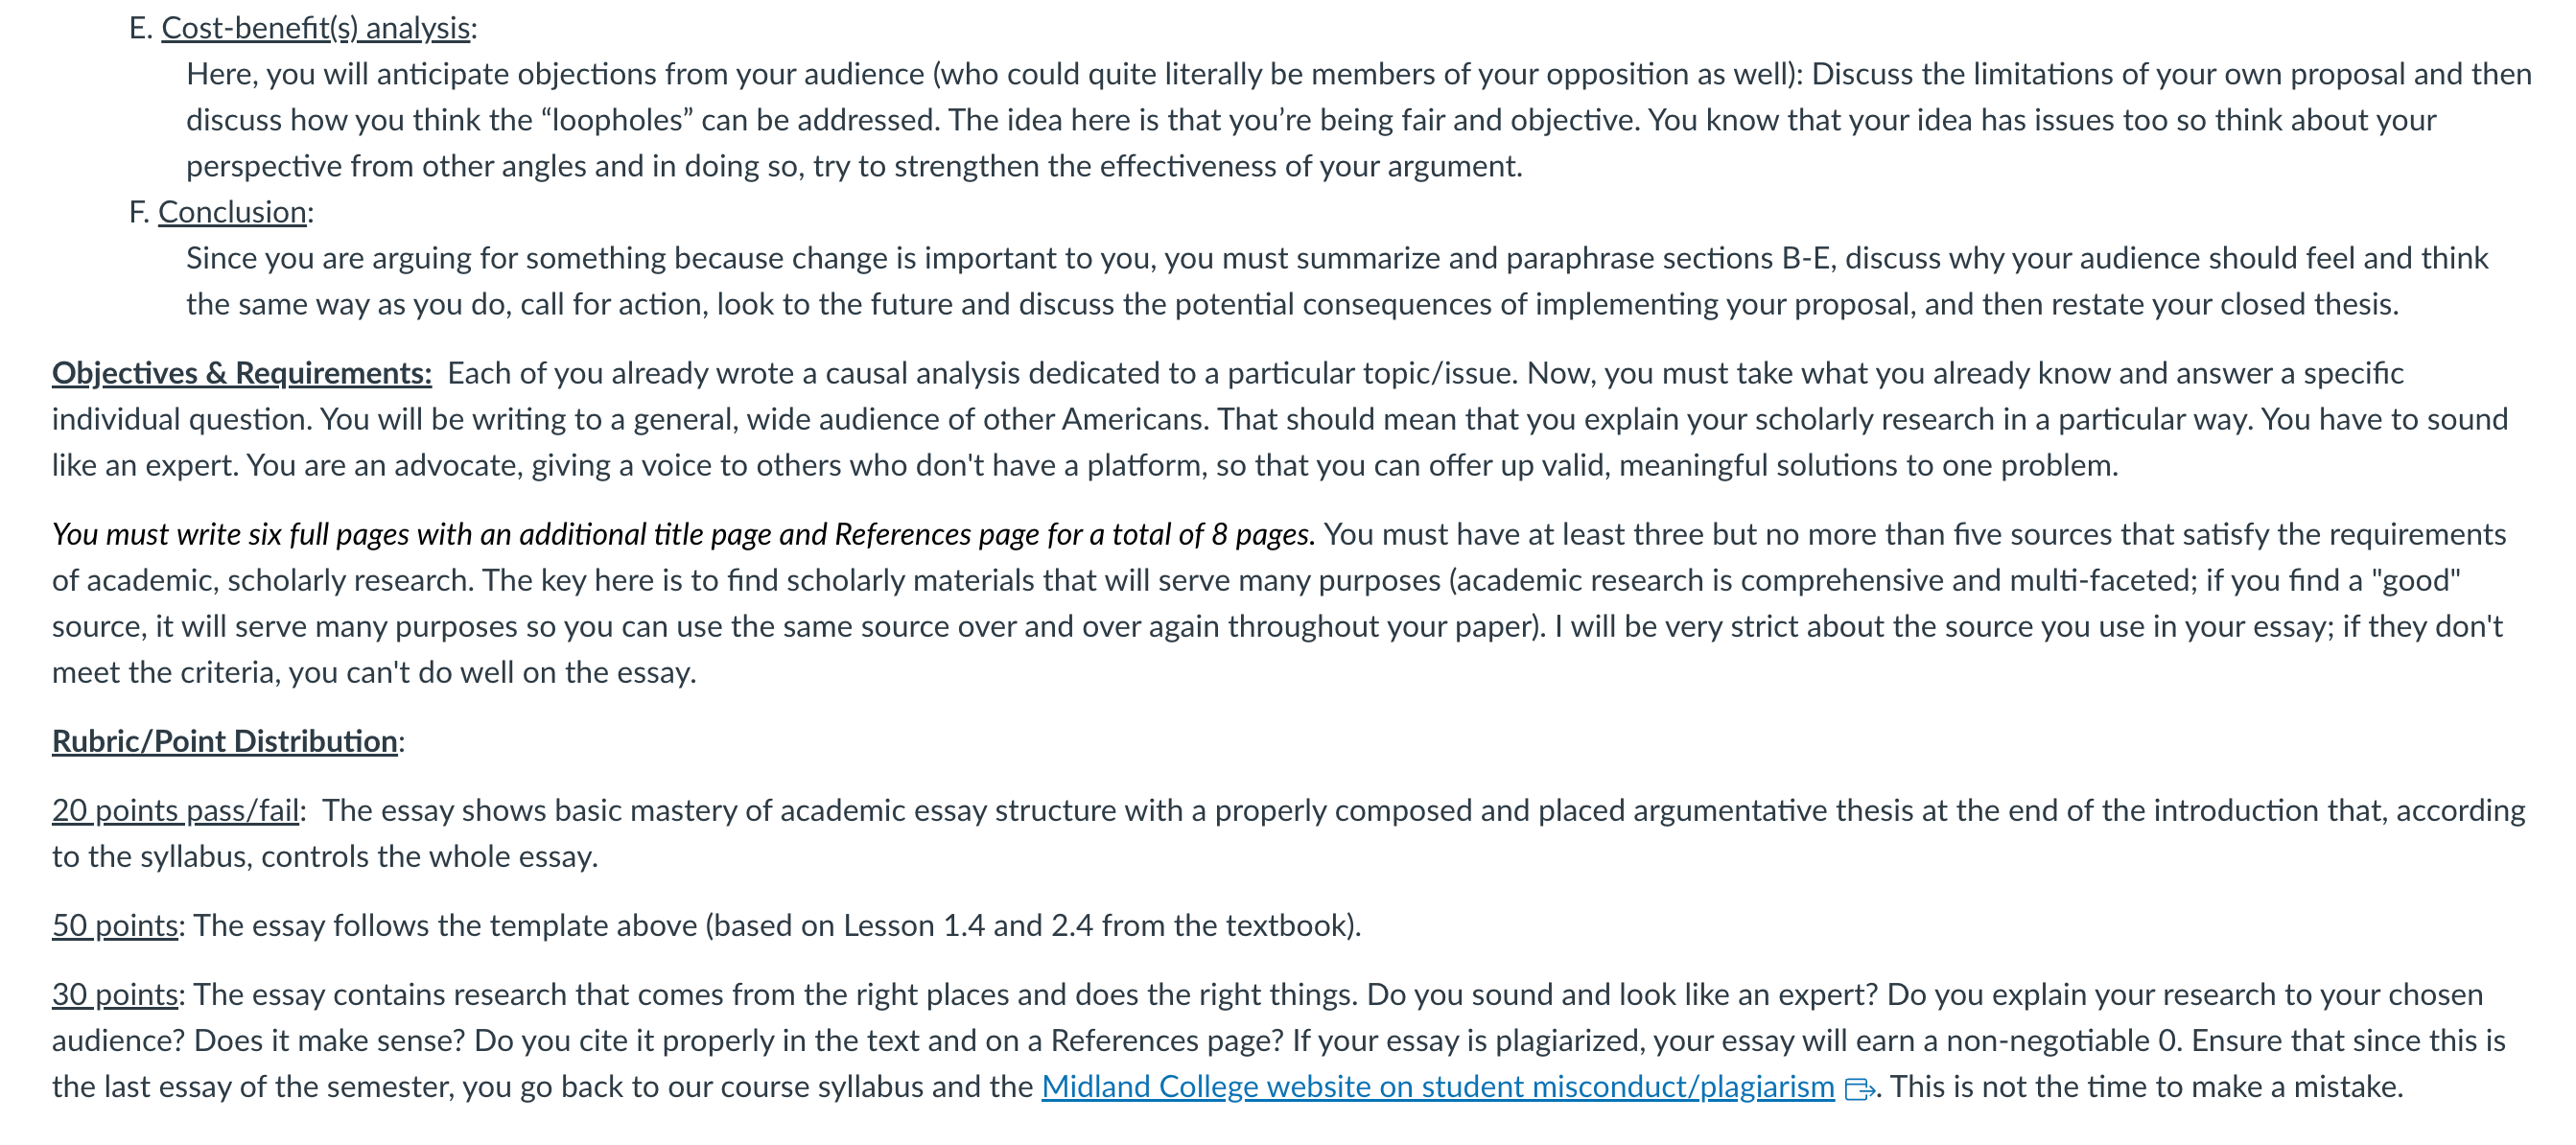Click the underlined "20 points pass/fail" label

pos(175,810)
